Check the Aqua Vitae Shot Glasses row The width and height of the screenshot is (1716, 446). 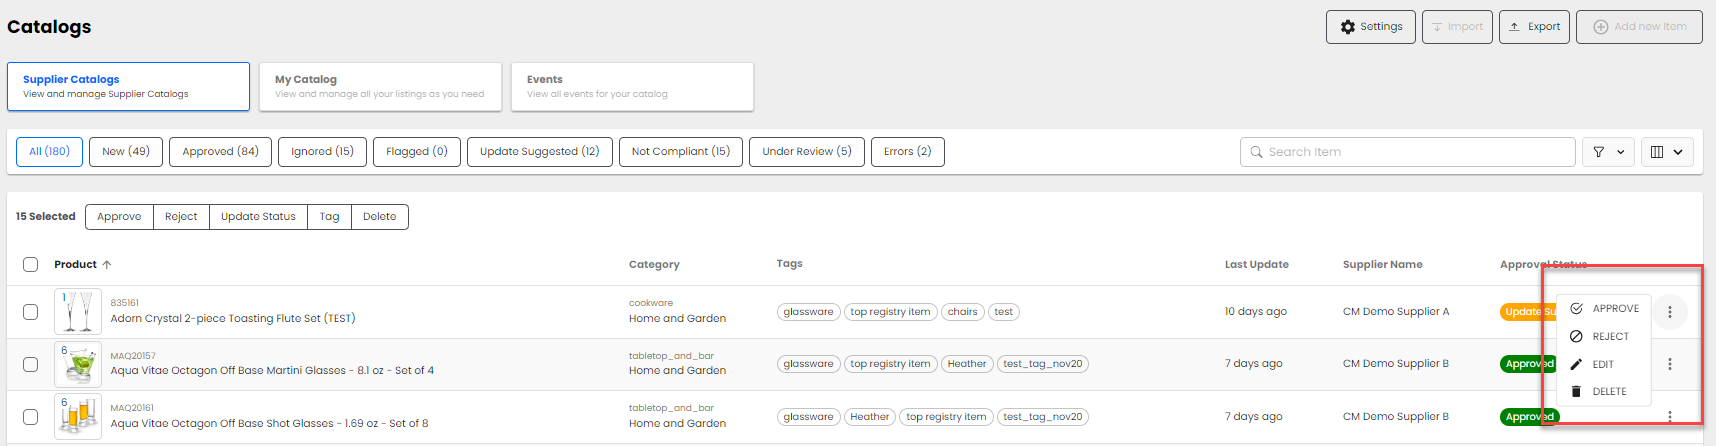click(x=31, y=417)
